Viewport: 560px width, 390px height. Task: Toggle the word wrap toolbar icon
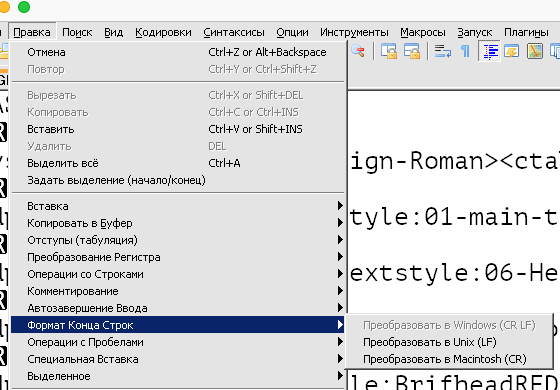[x=442, y=51]
